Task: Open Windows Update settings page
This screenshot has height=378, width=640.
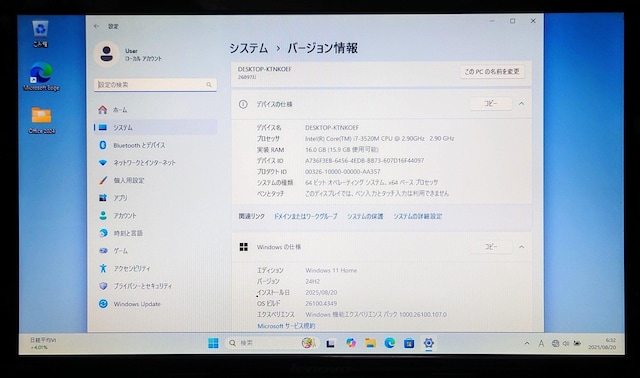Action: pyautogui.click(x=156, y=304)
